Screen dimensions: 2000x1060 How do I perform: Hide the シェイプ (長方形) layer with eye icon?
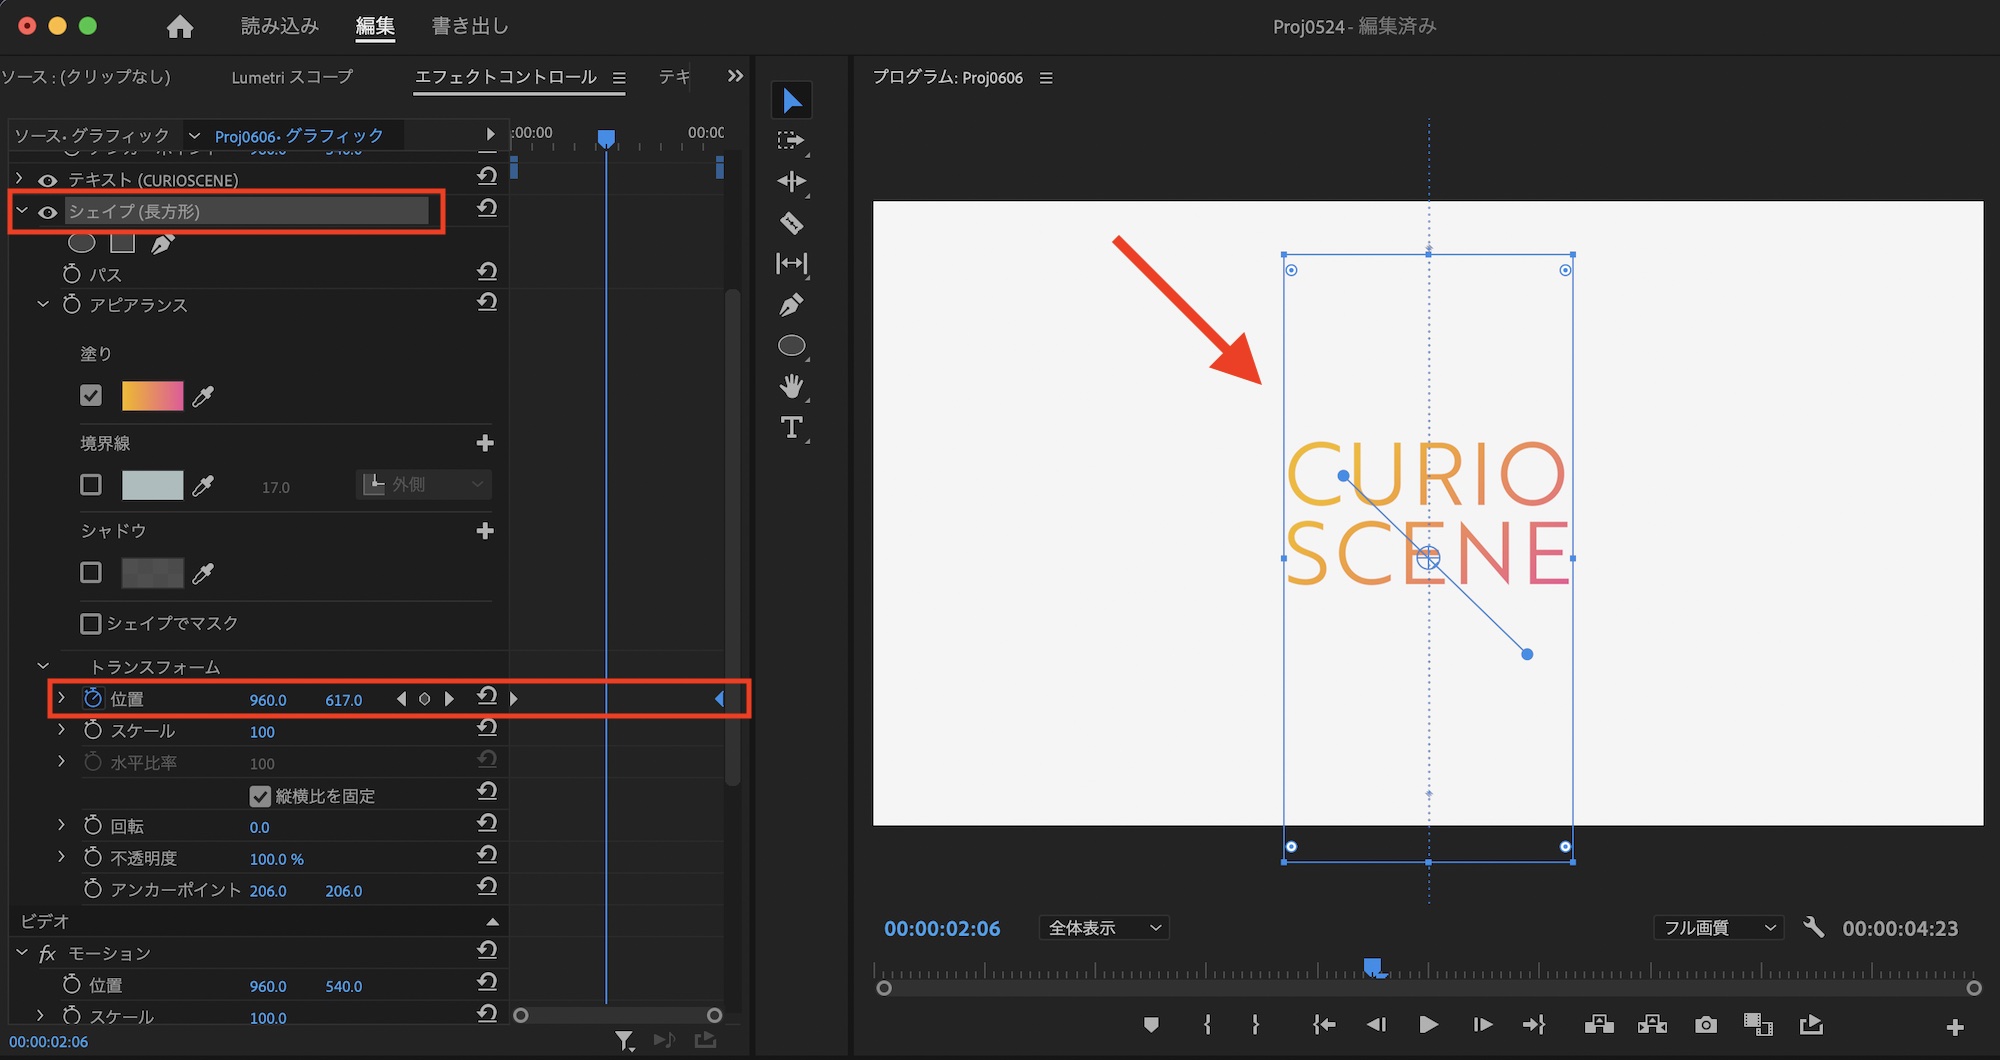coord(47,212)
